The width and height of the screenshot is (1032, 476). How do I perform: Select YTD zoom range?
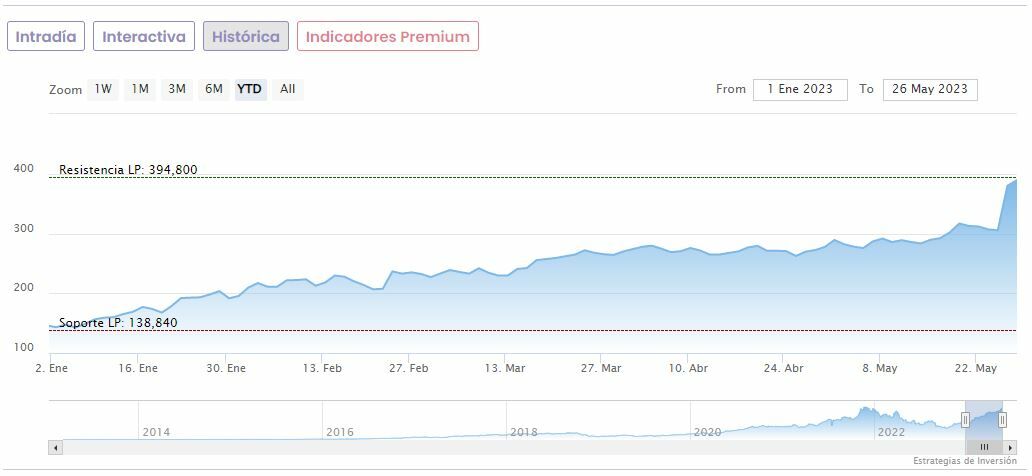click(250, 89)
